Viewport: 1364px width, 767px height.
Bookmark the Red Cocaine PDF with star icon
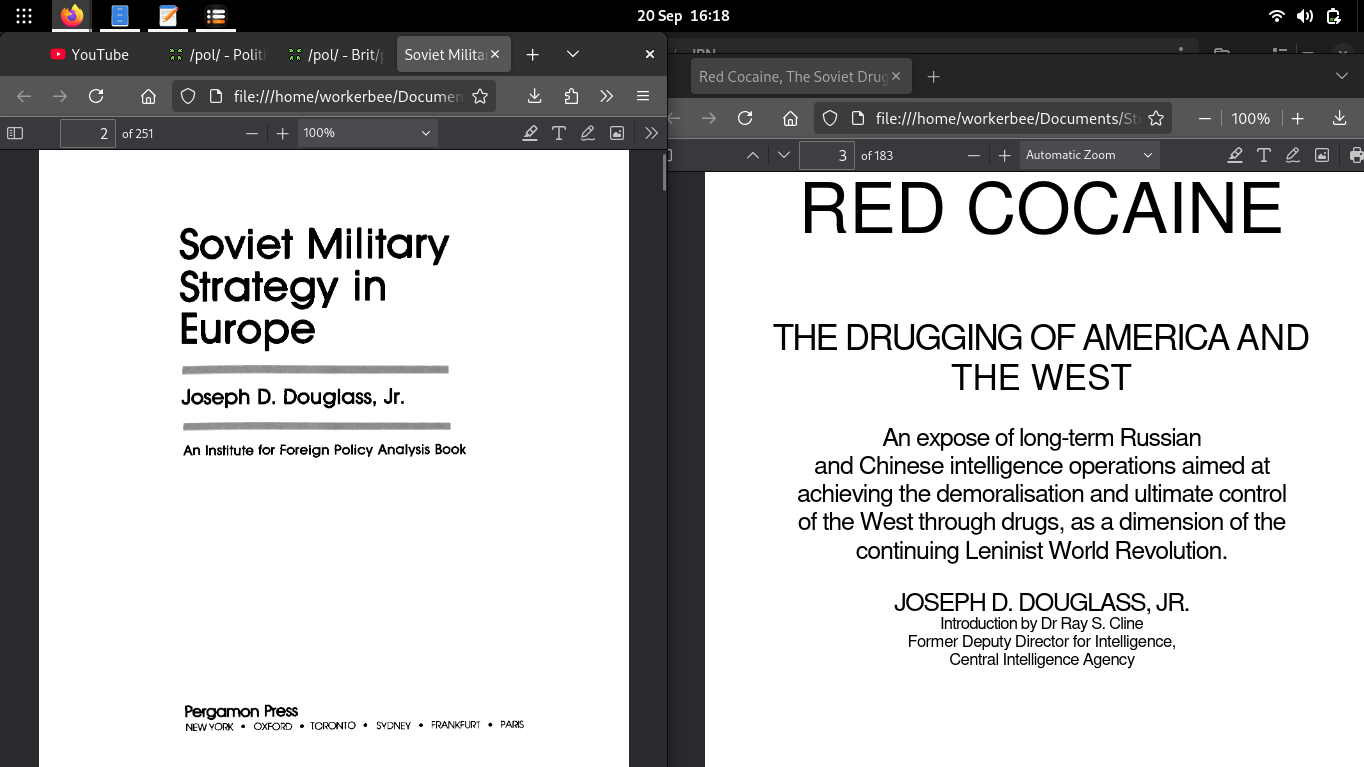[x=1156, y=118]
